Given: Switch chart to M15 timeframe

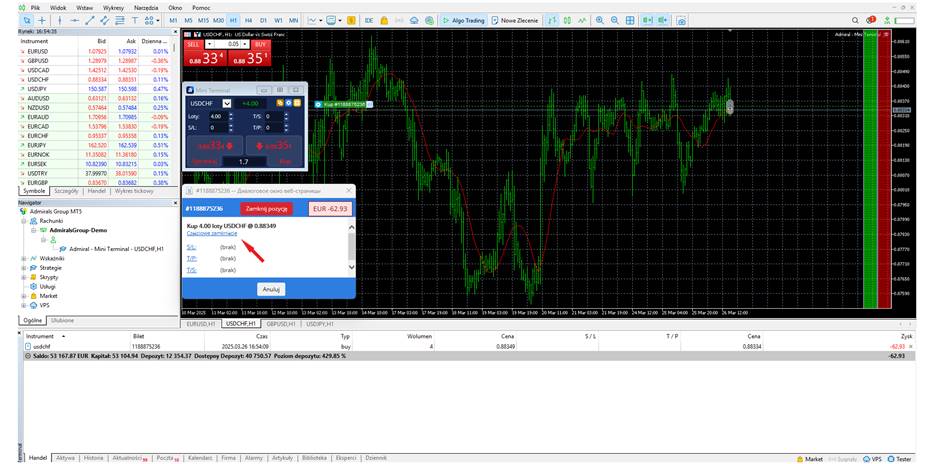Looking at the screenshot, I should click(203, 20).
